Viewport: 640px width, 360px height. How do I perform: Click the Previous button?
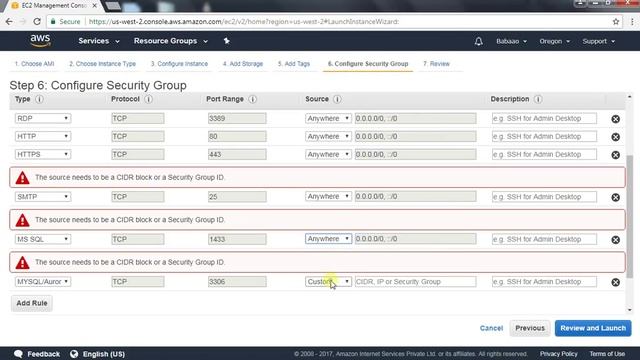pyautogui.click(x=530, y=328)
